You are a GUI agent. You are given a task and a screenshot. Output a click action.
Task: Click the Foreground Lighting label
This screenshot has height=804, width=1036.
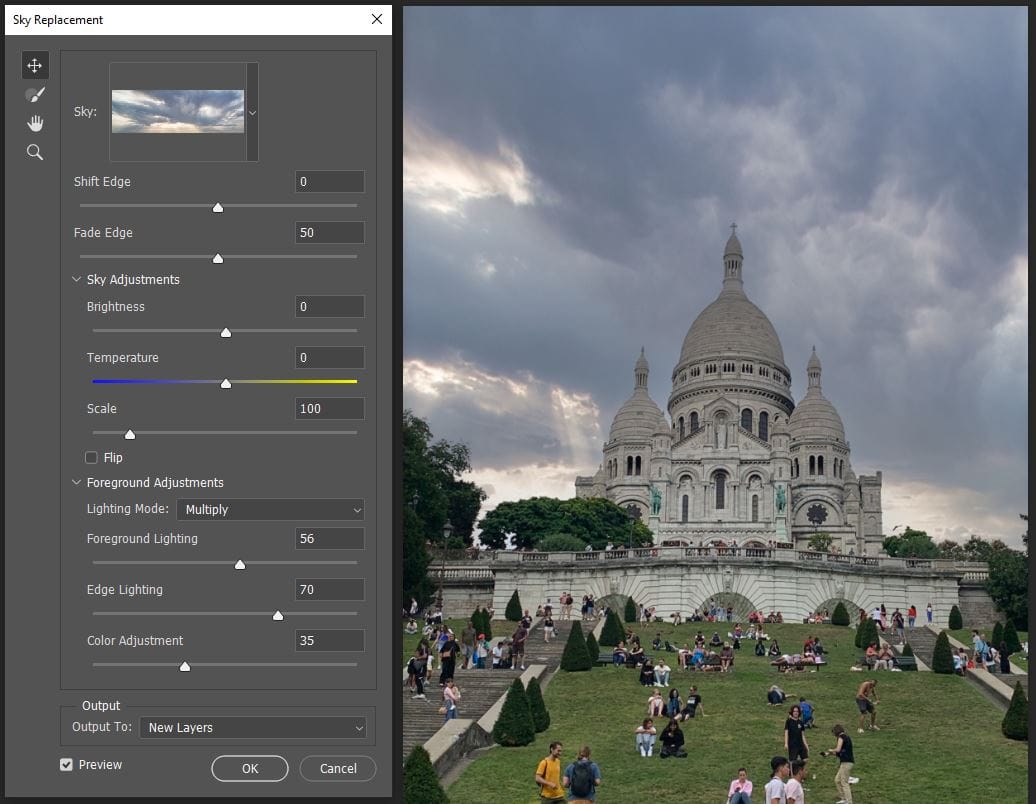coord(142,538)
